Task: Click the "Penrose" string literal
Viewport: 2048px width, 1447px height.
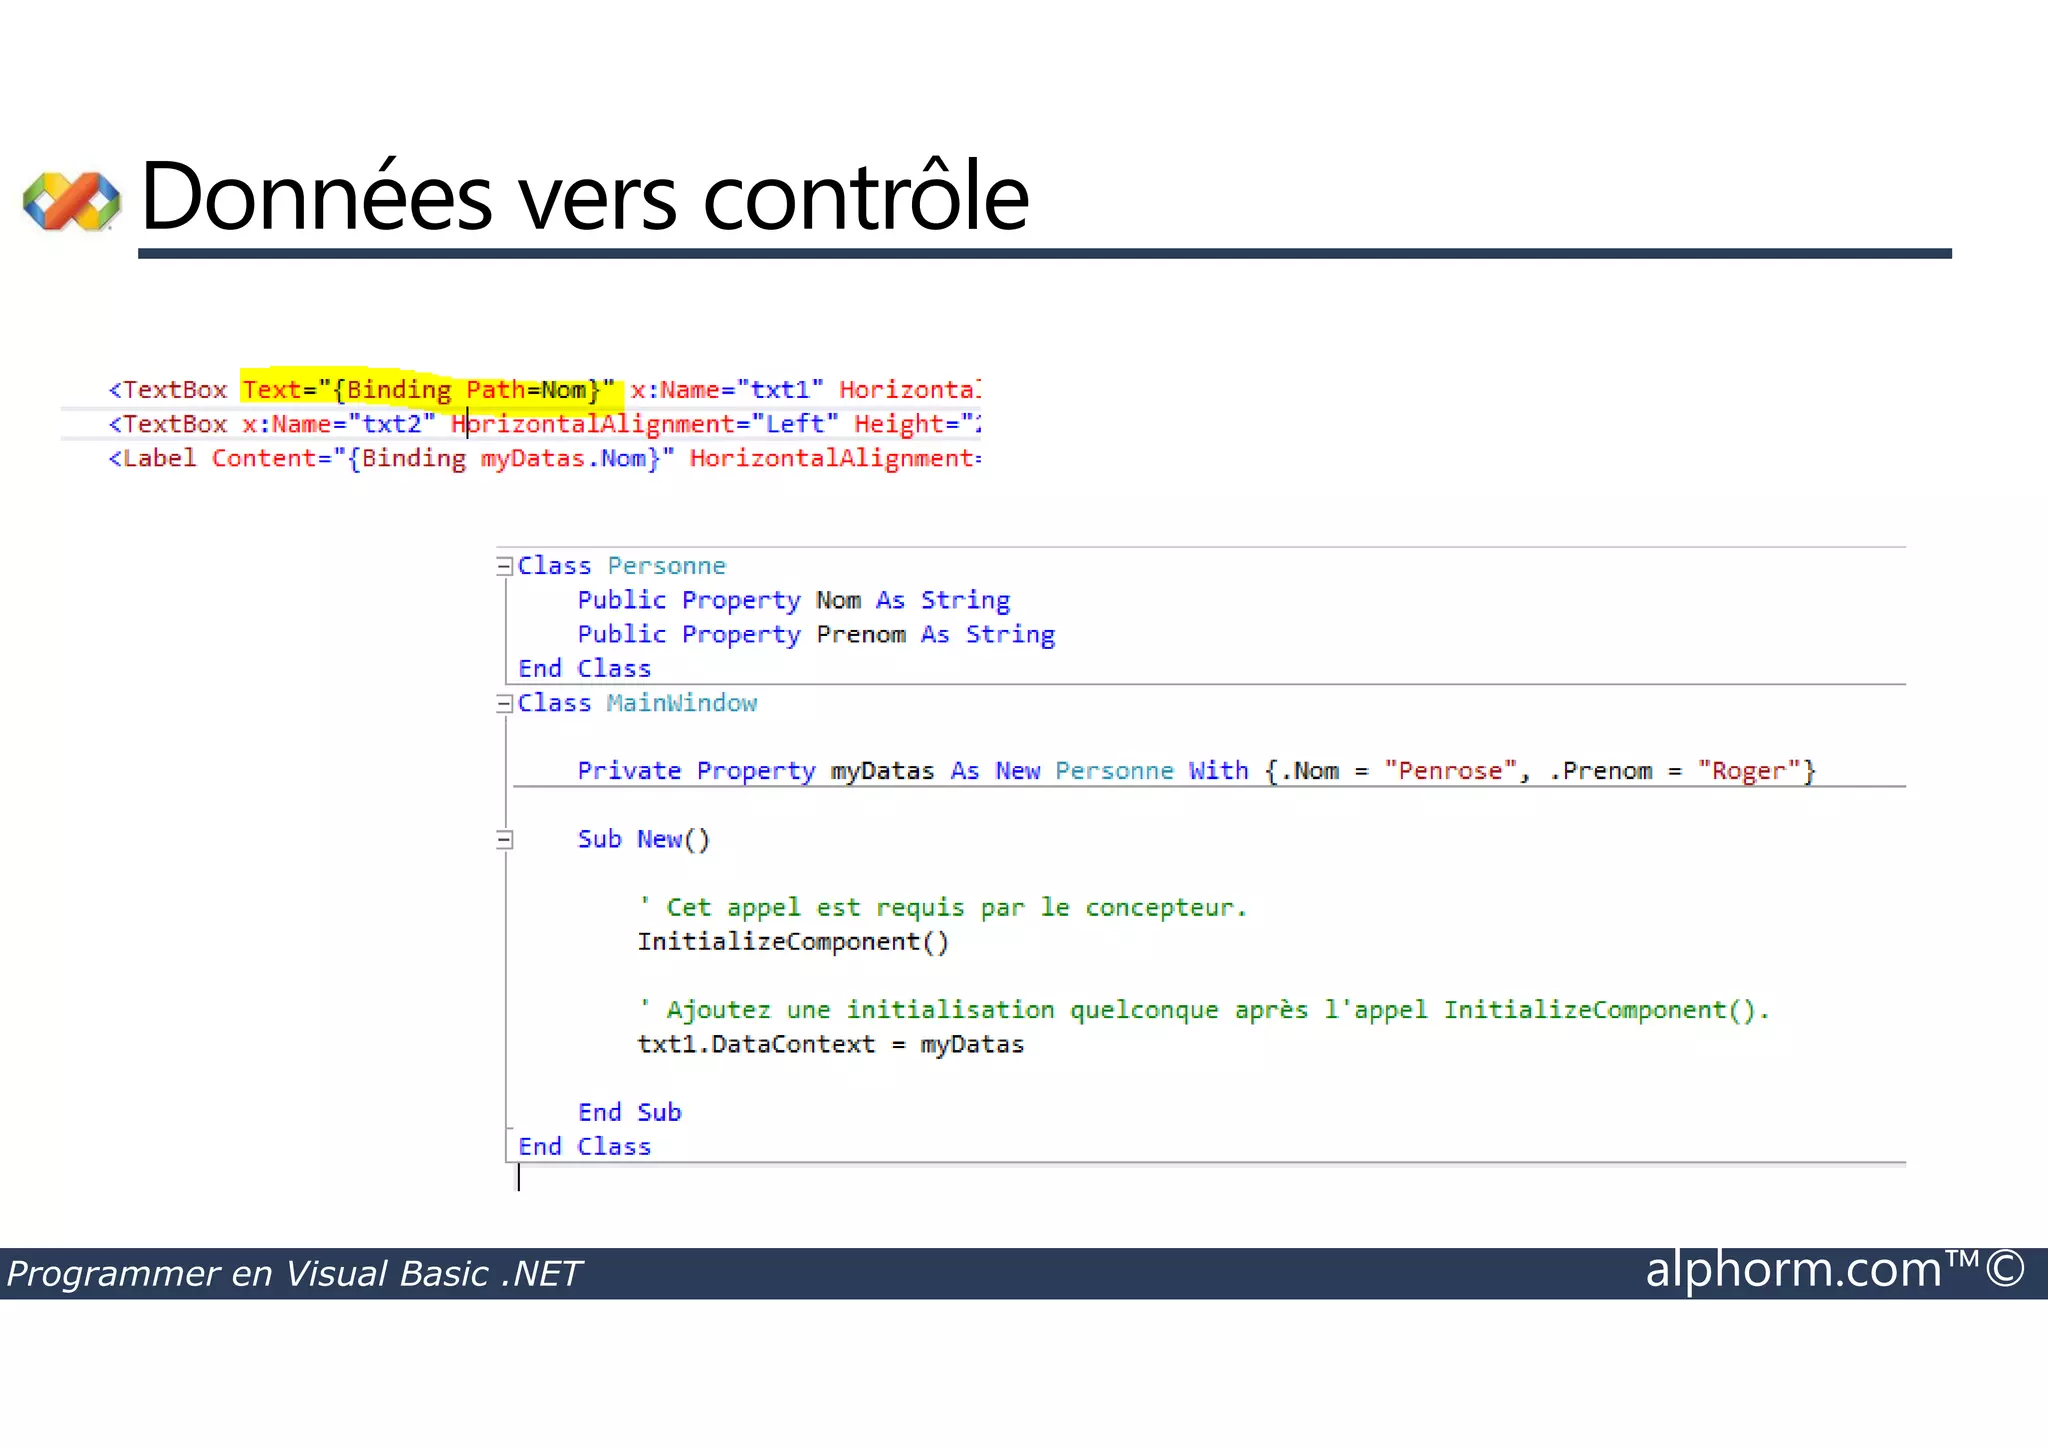Action: [1450, 771]
